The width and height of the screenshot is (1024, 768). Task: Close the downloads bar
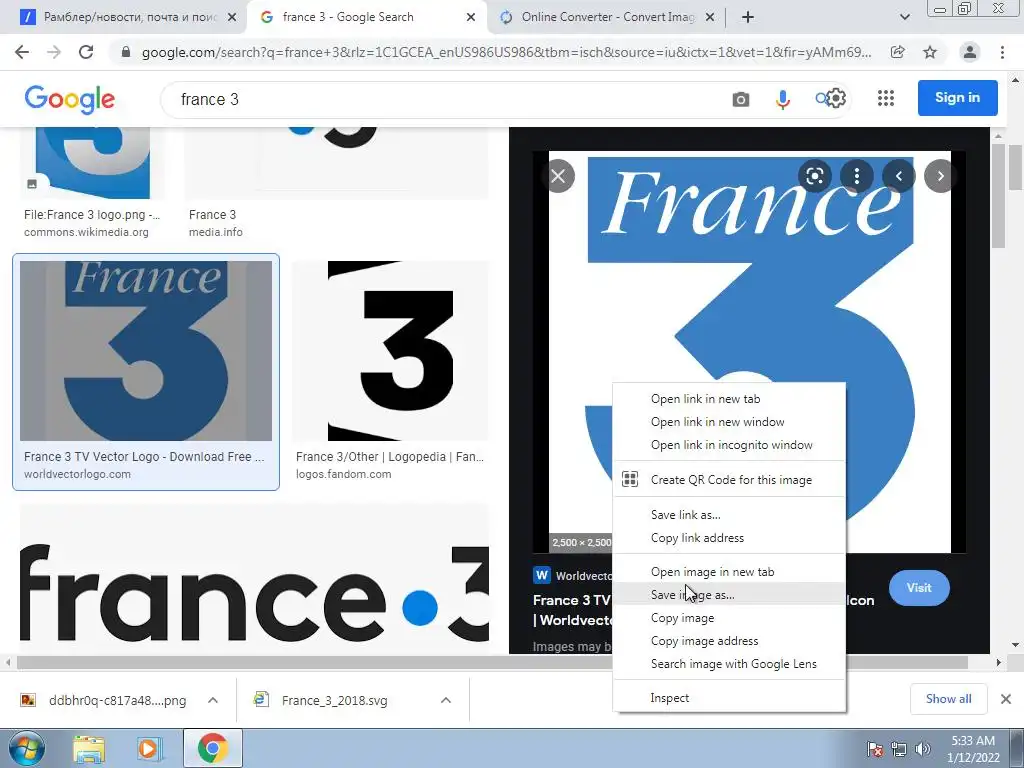pos(1006,699)
